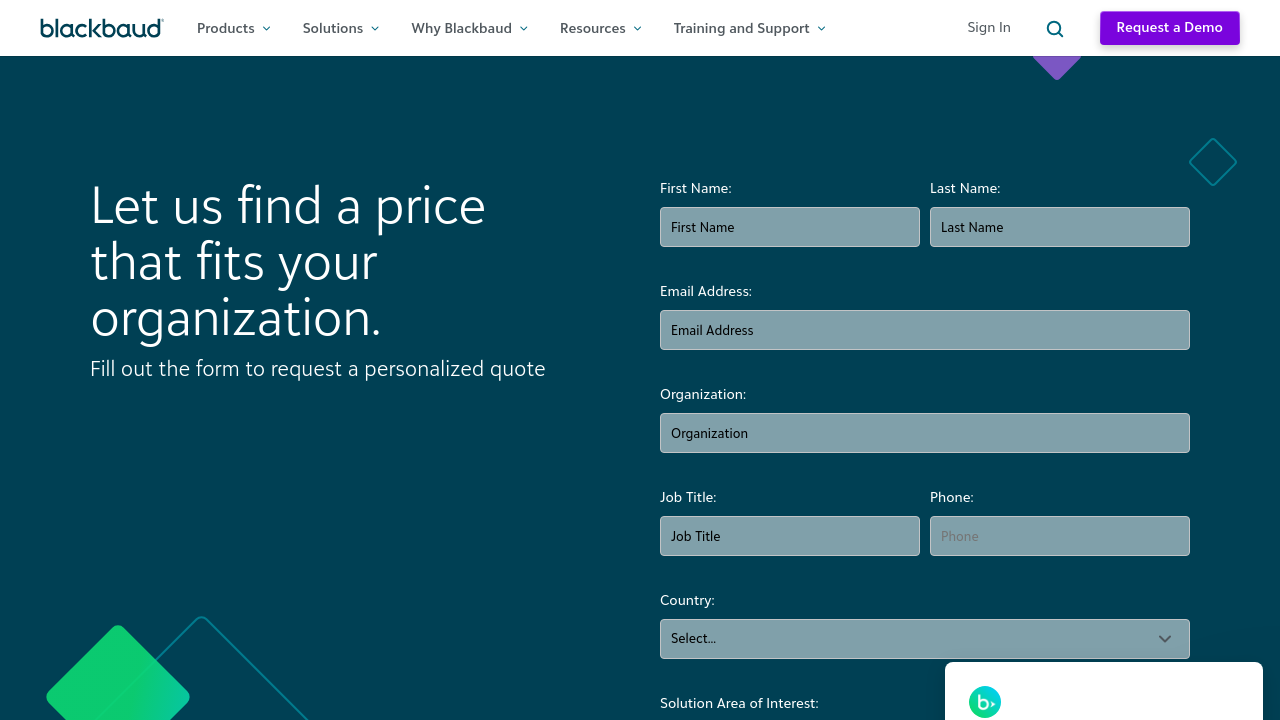Click the Country dropdown arrow

tap(1164, 639)
